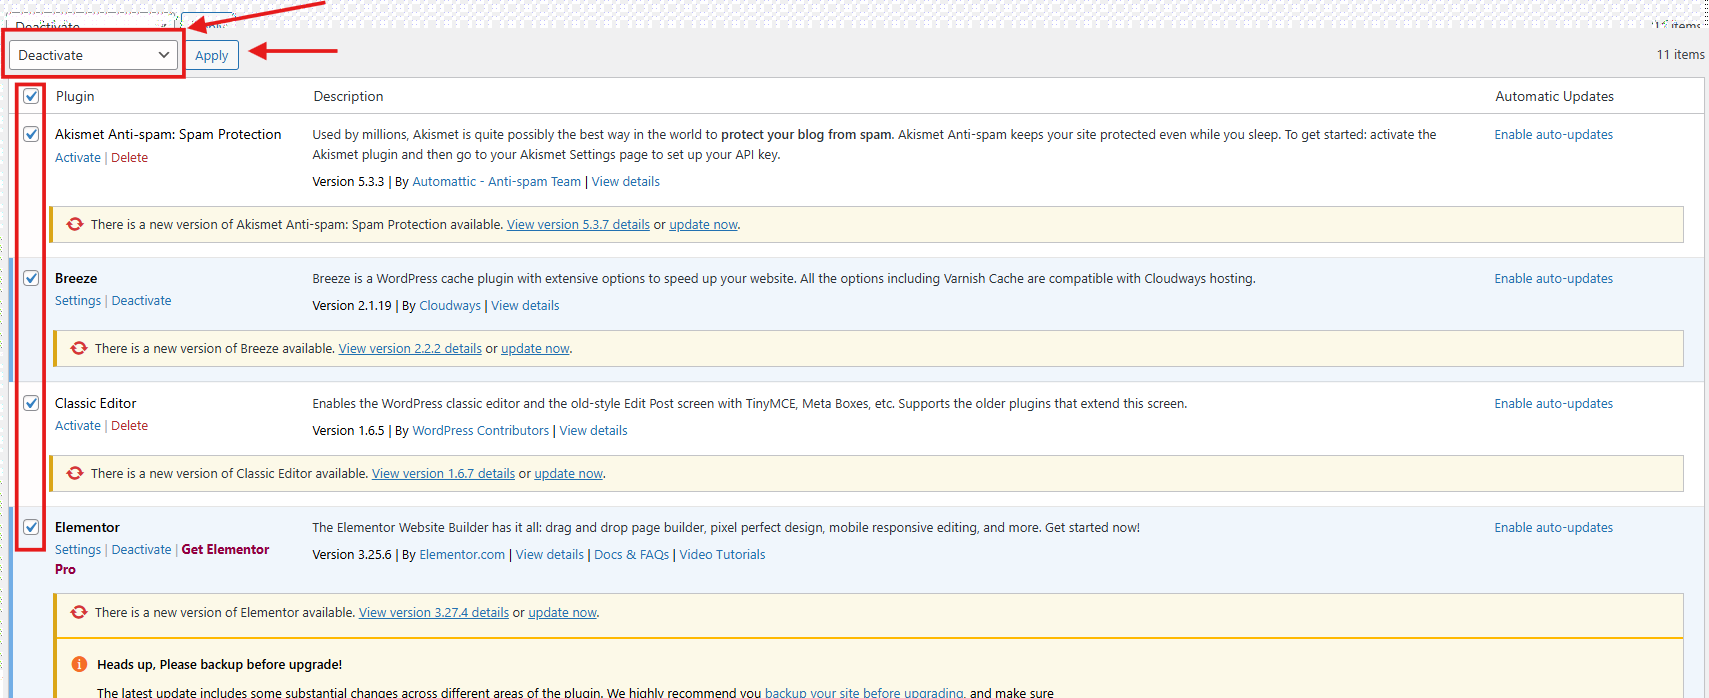Click update now for Classic Editor
1709x698 pixels.
[x=568, y=473]
